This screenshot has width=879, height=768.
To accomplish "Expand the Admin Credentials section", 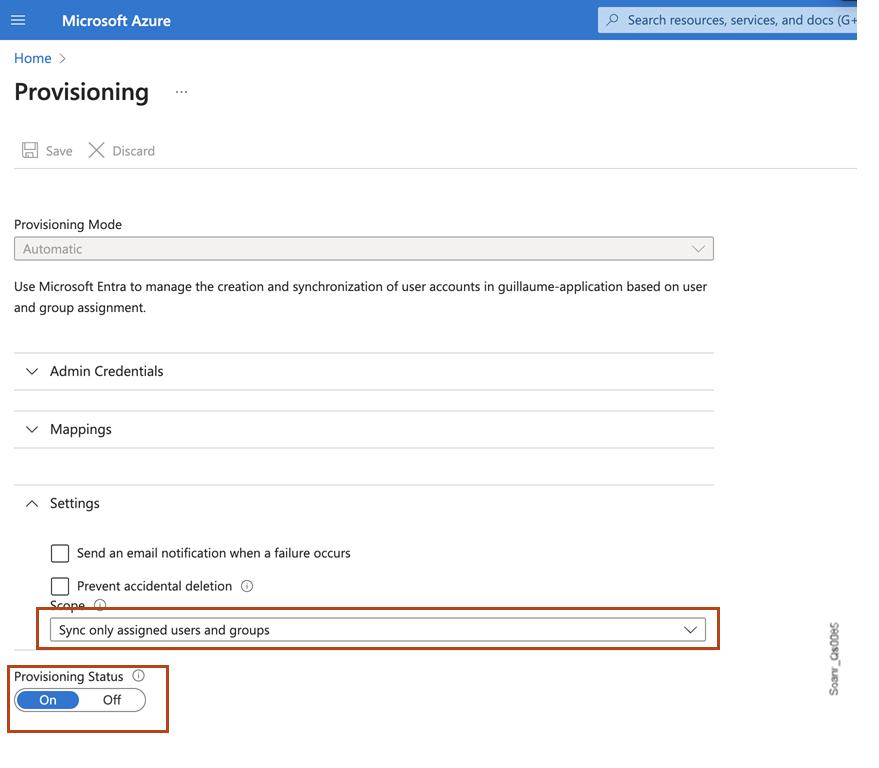I will pyautogui.click(x=31, y=371).
